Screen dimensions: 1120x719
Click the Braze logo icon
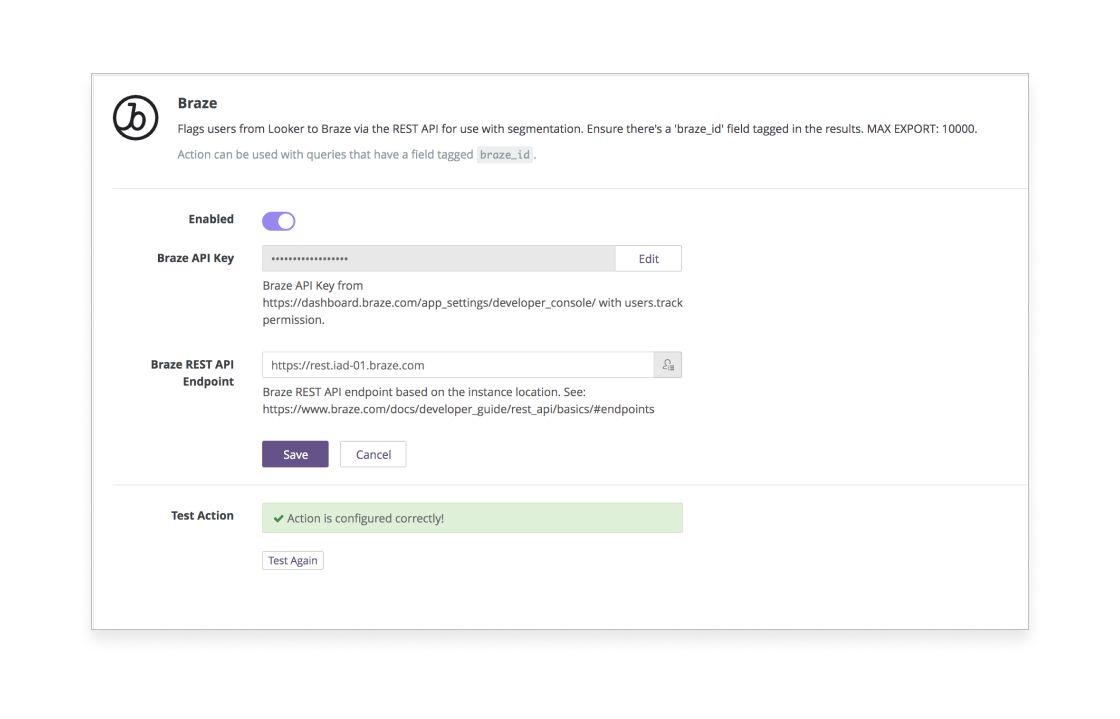(136, 118)
